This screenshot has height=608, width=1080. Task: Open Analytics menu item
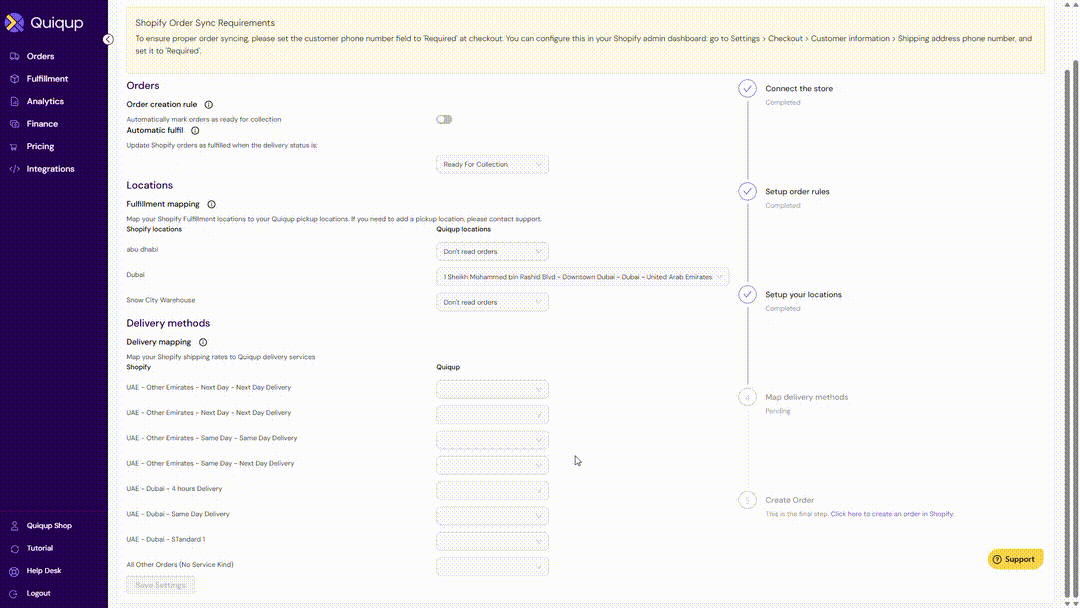point(45,101)
